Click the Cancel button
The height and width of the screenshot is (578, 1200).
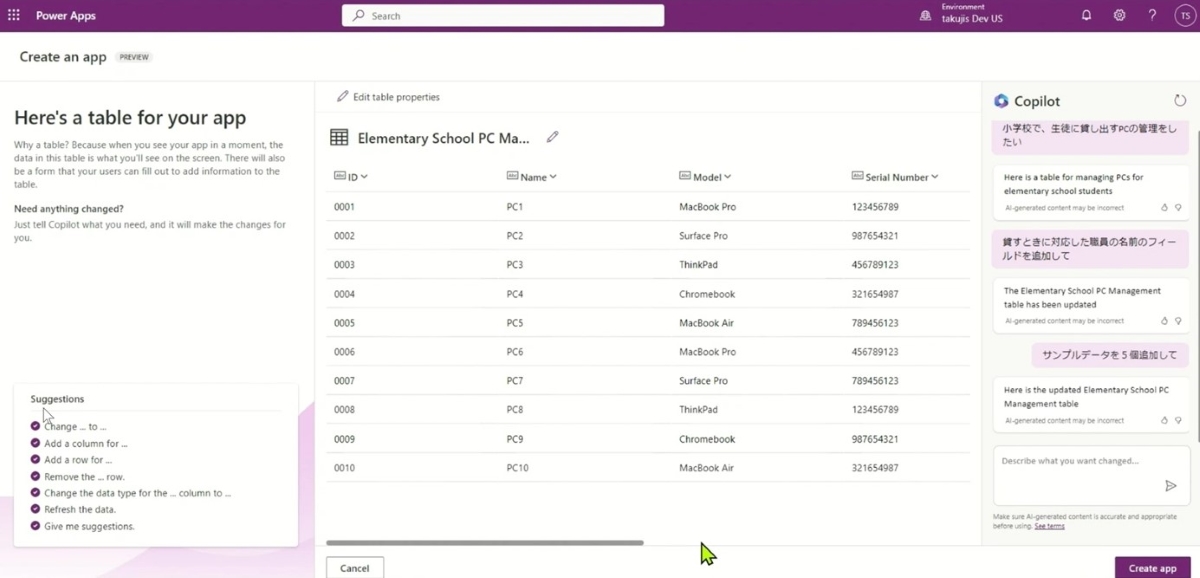[355, 568]
